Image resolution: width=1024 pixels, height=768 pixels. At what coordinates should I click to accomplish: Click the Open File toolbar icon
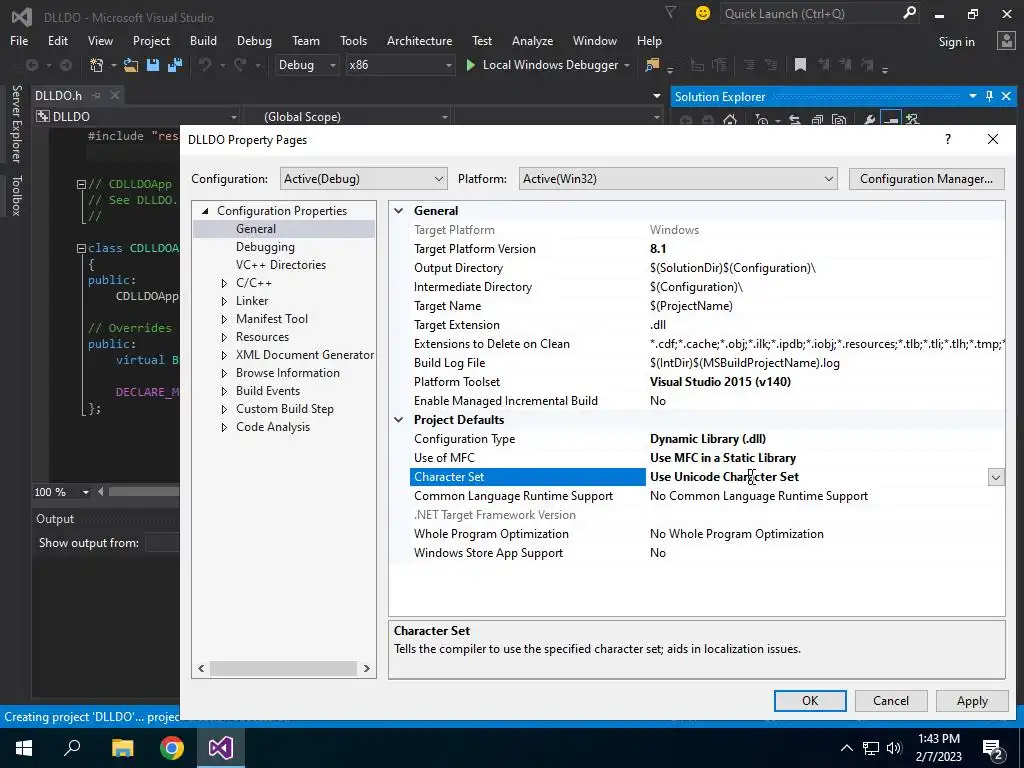[131, 65]
